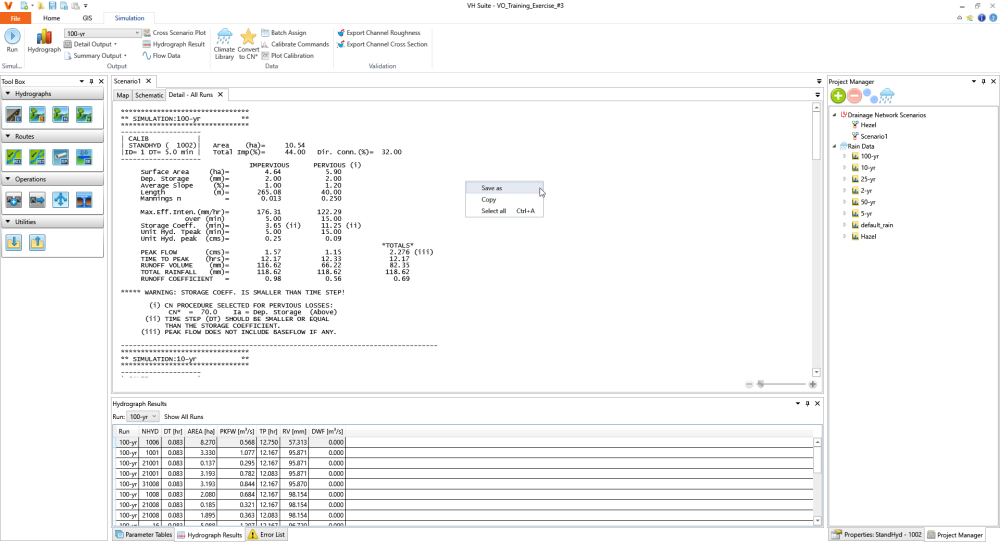Switch to the Map view tab
This screenshot has height=542, width=1000.
(x=122, y=95)
